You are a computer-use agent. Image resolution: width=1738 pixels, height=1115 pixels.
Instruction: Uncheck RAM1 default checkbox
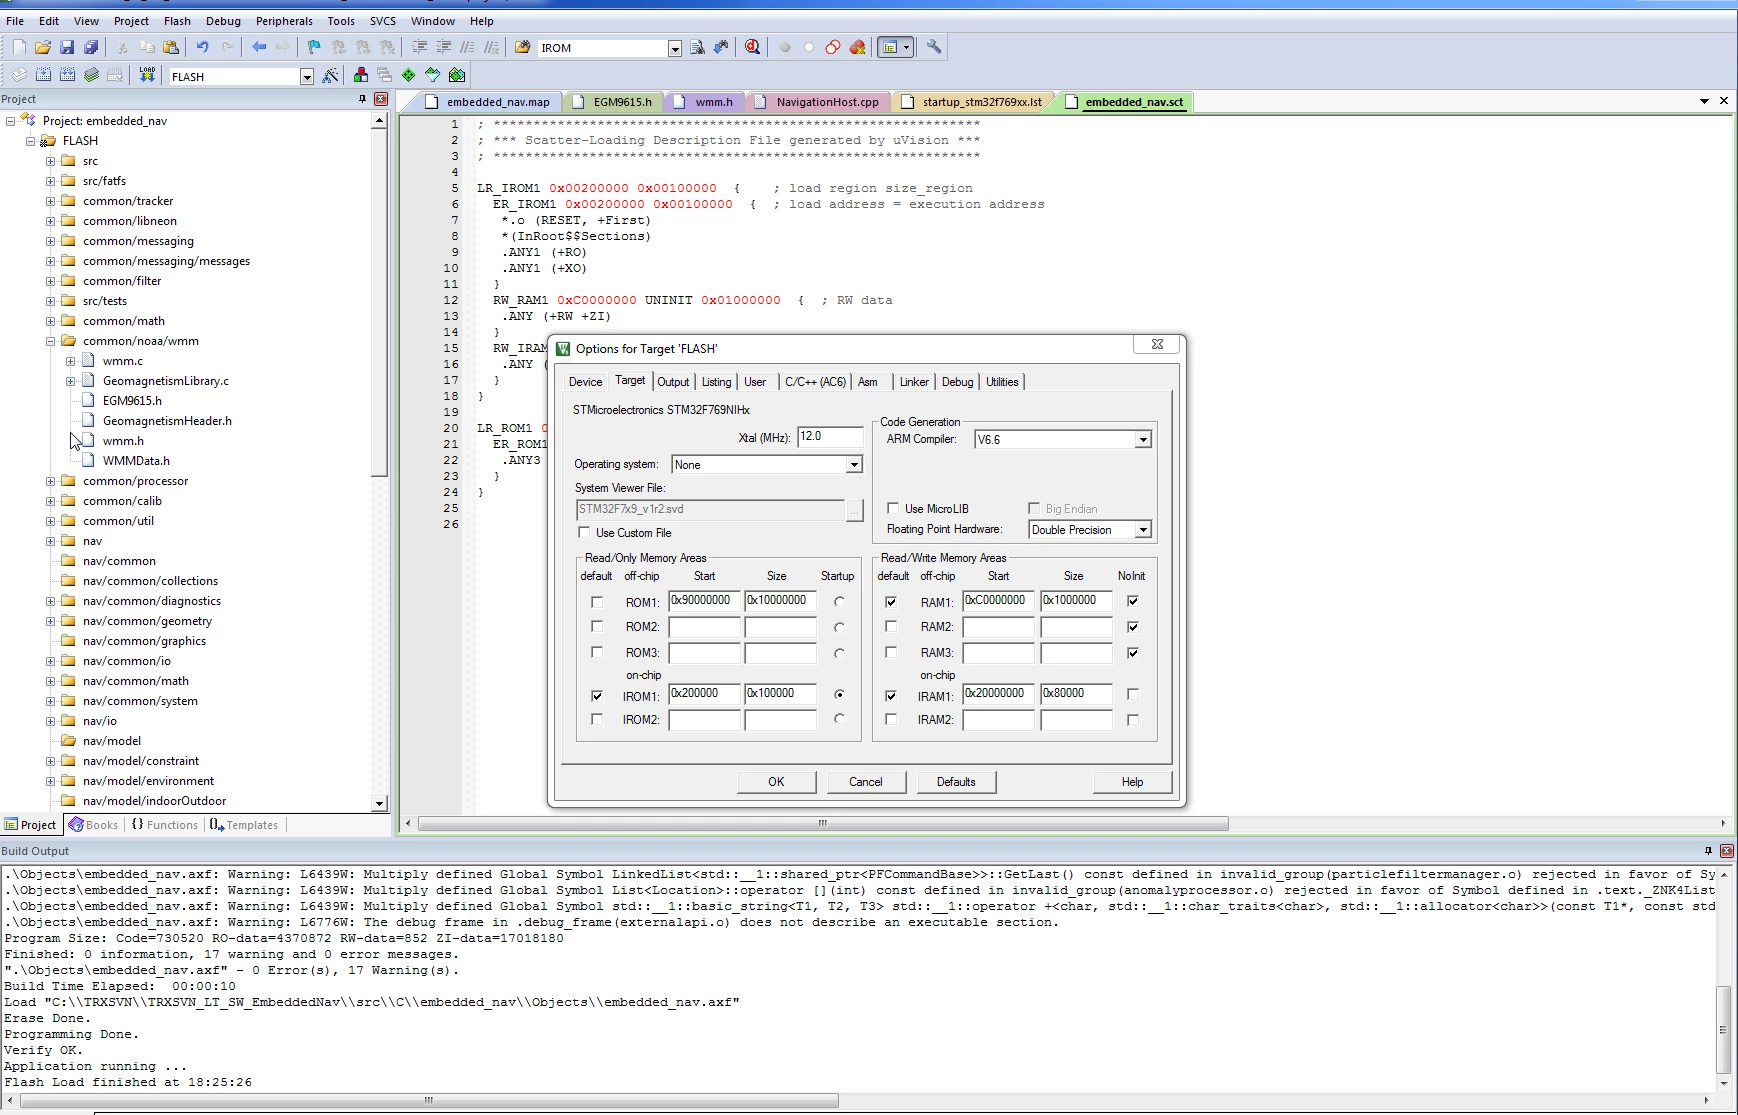click(891, 602)
